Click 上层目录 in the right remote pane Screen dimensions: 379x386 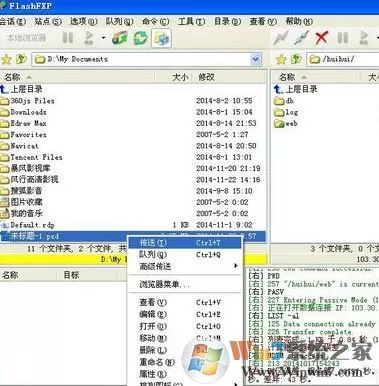[295, 89]
